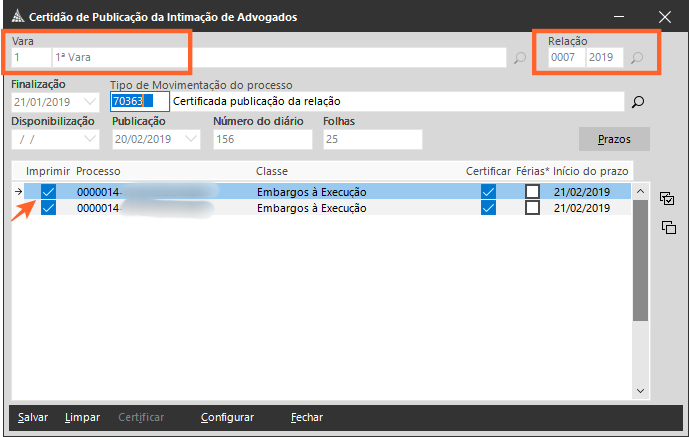Open the Finalização date dropdown

tap(90, 102)
